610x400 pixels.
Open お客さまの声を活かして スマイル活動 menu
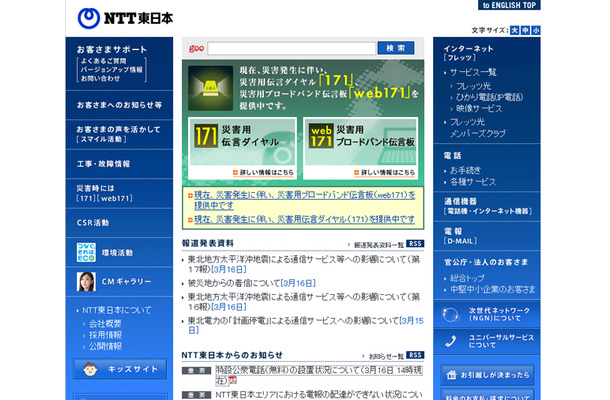tap(119, 134)
